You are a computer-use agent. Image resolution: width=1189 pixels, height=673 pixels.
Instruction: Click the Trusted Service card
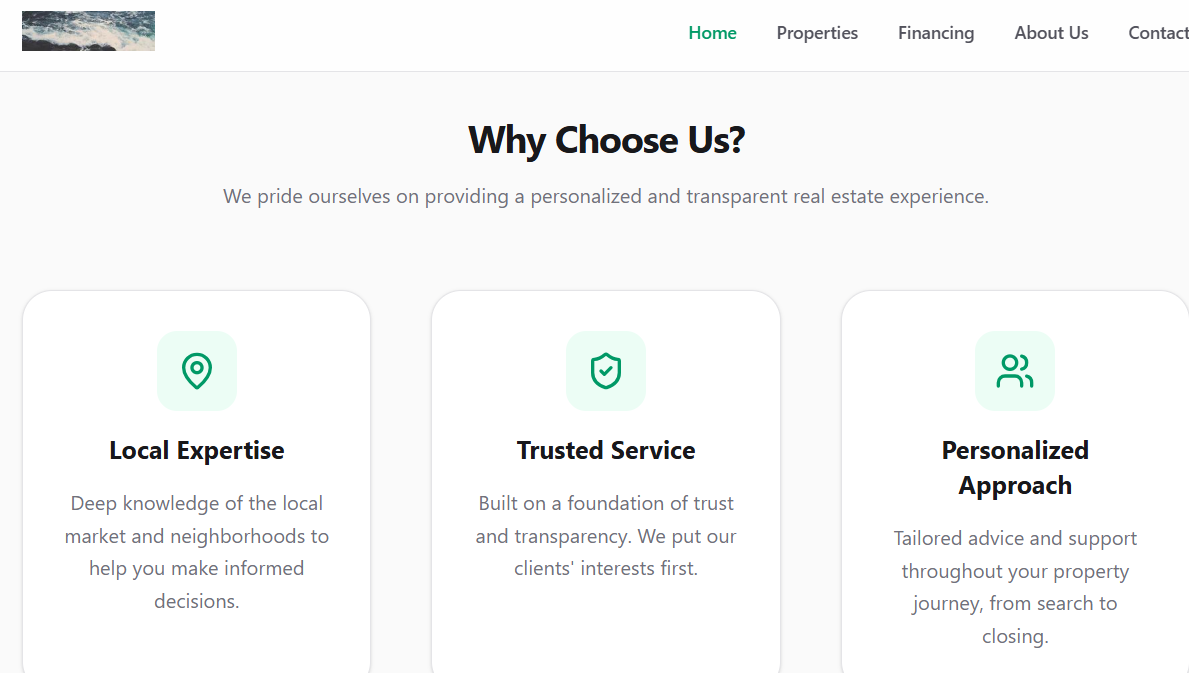tap(606, 480)
